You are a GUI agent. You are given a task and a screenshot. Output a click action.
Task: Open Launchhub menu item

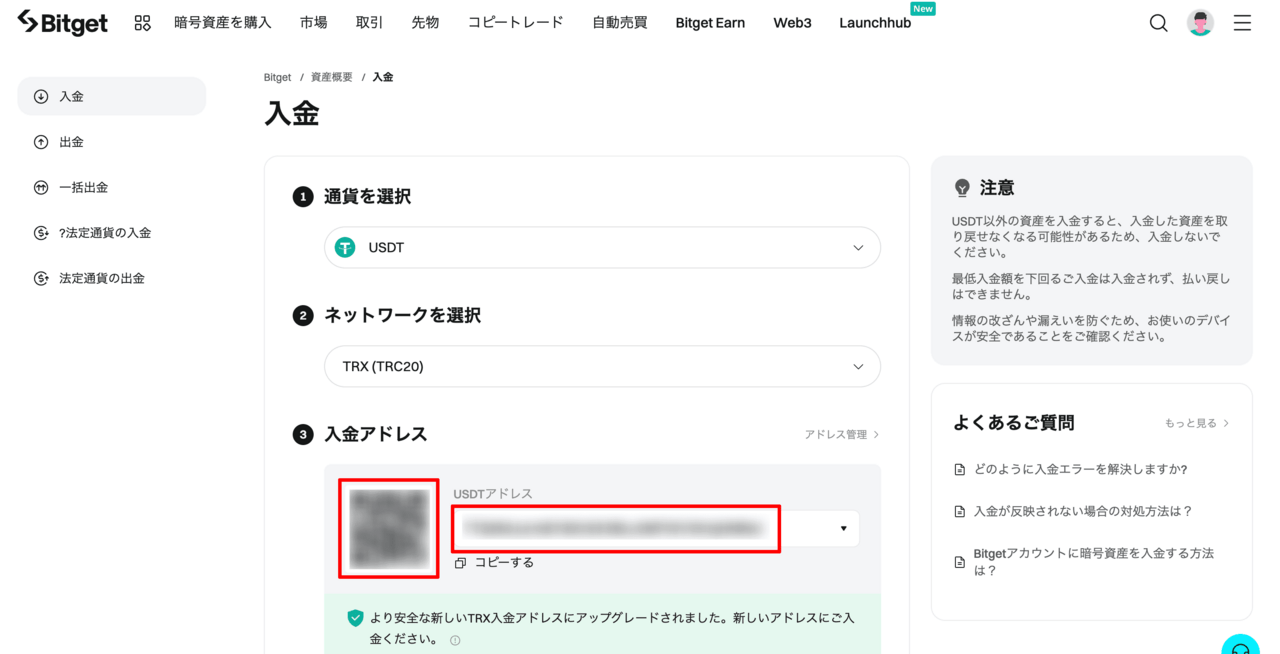875,22
